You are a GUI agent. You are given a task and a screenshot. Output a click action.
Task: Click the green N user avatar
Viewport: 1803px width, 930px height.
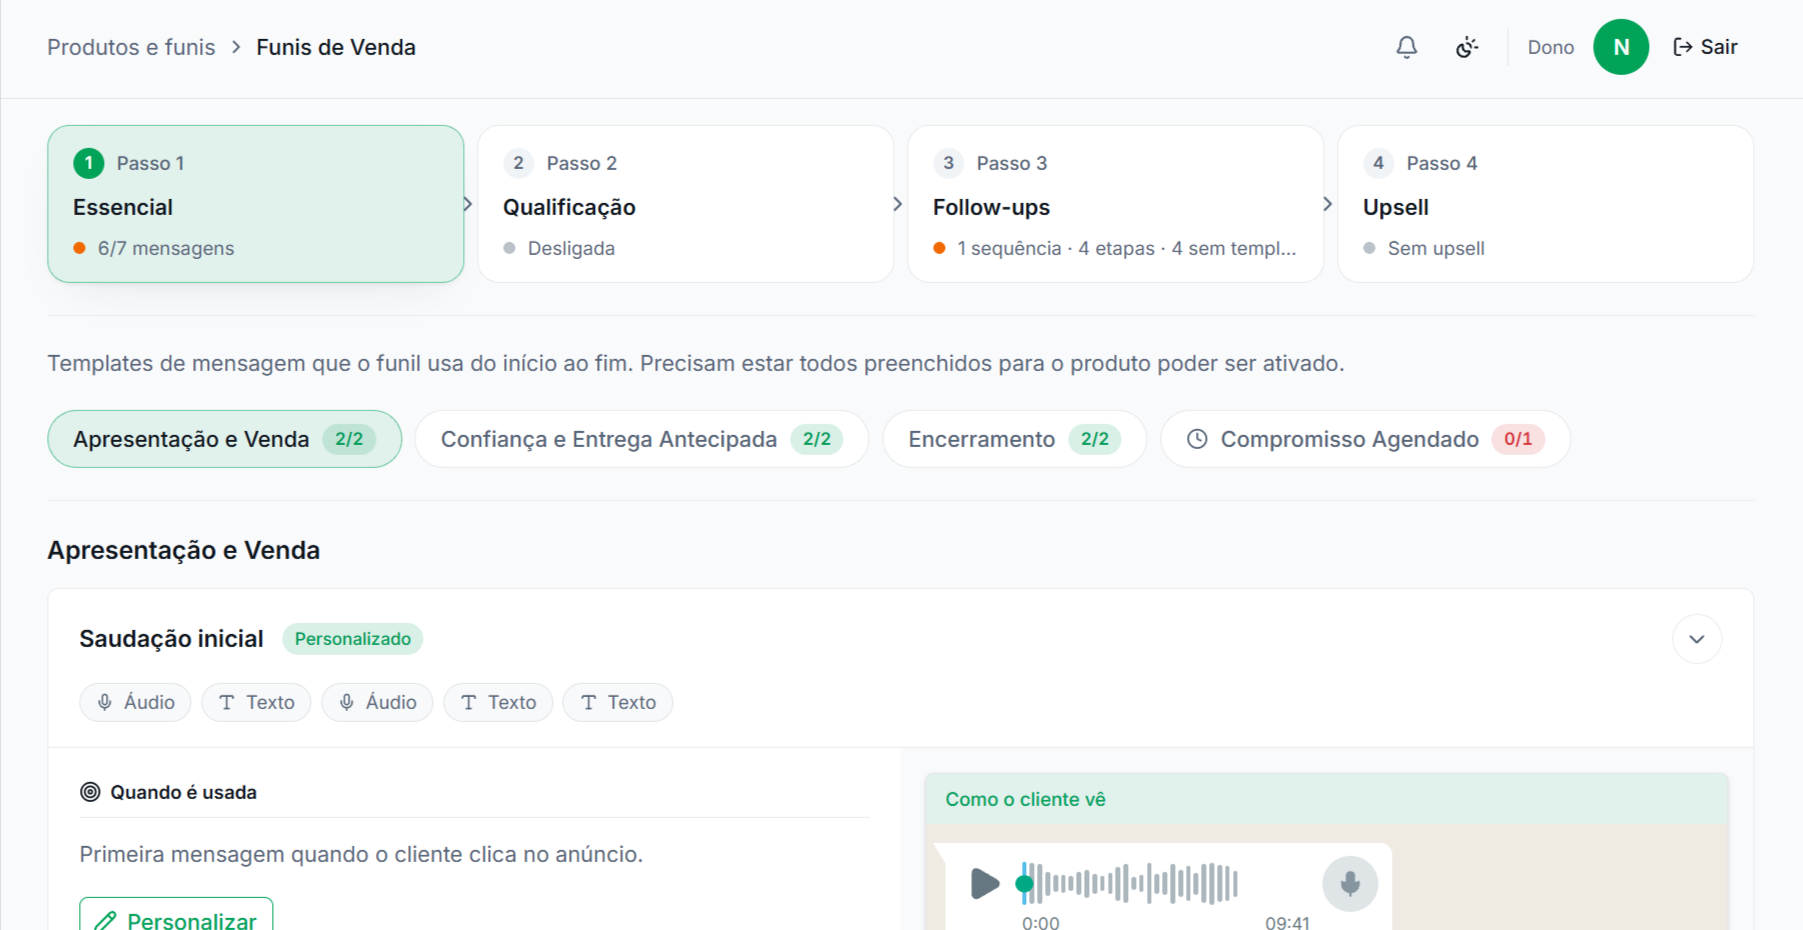tap(1620, 47)
